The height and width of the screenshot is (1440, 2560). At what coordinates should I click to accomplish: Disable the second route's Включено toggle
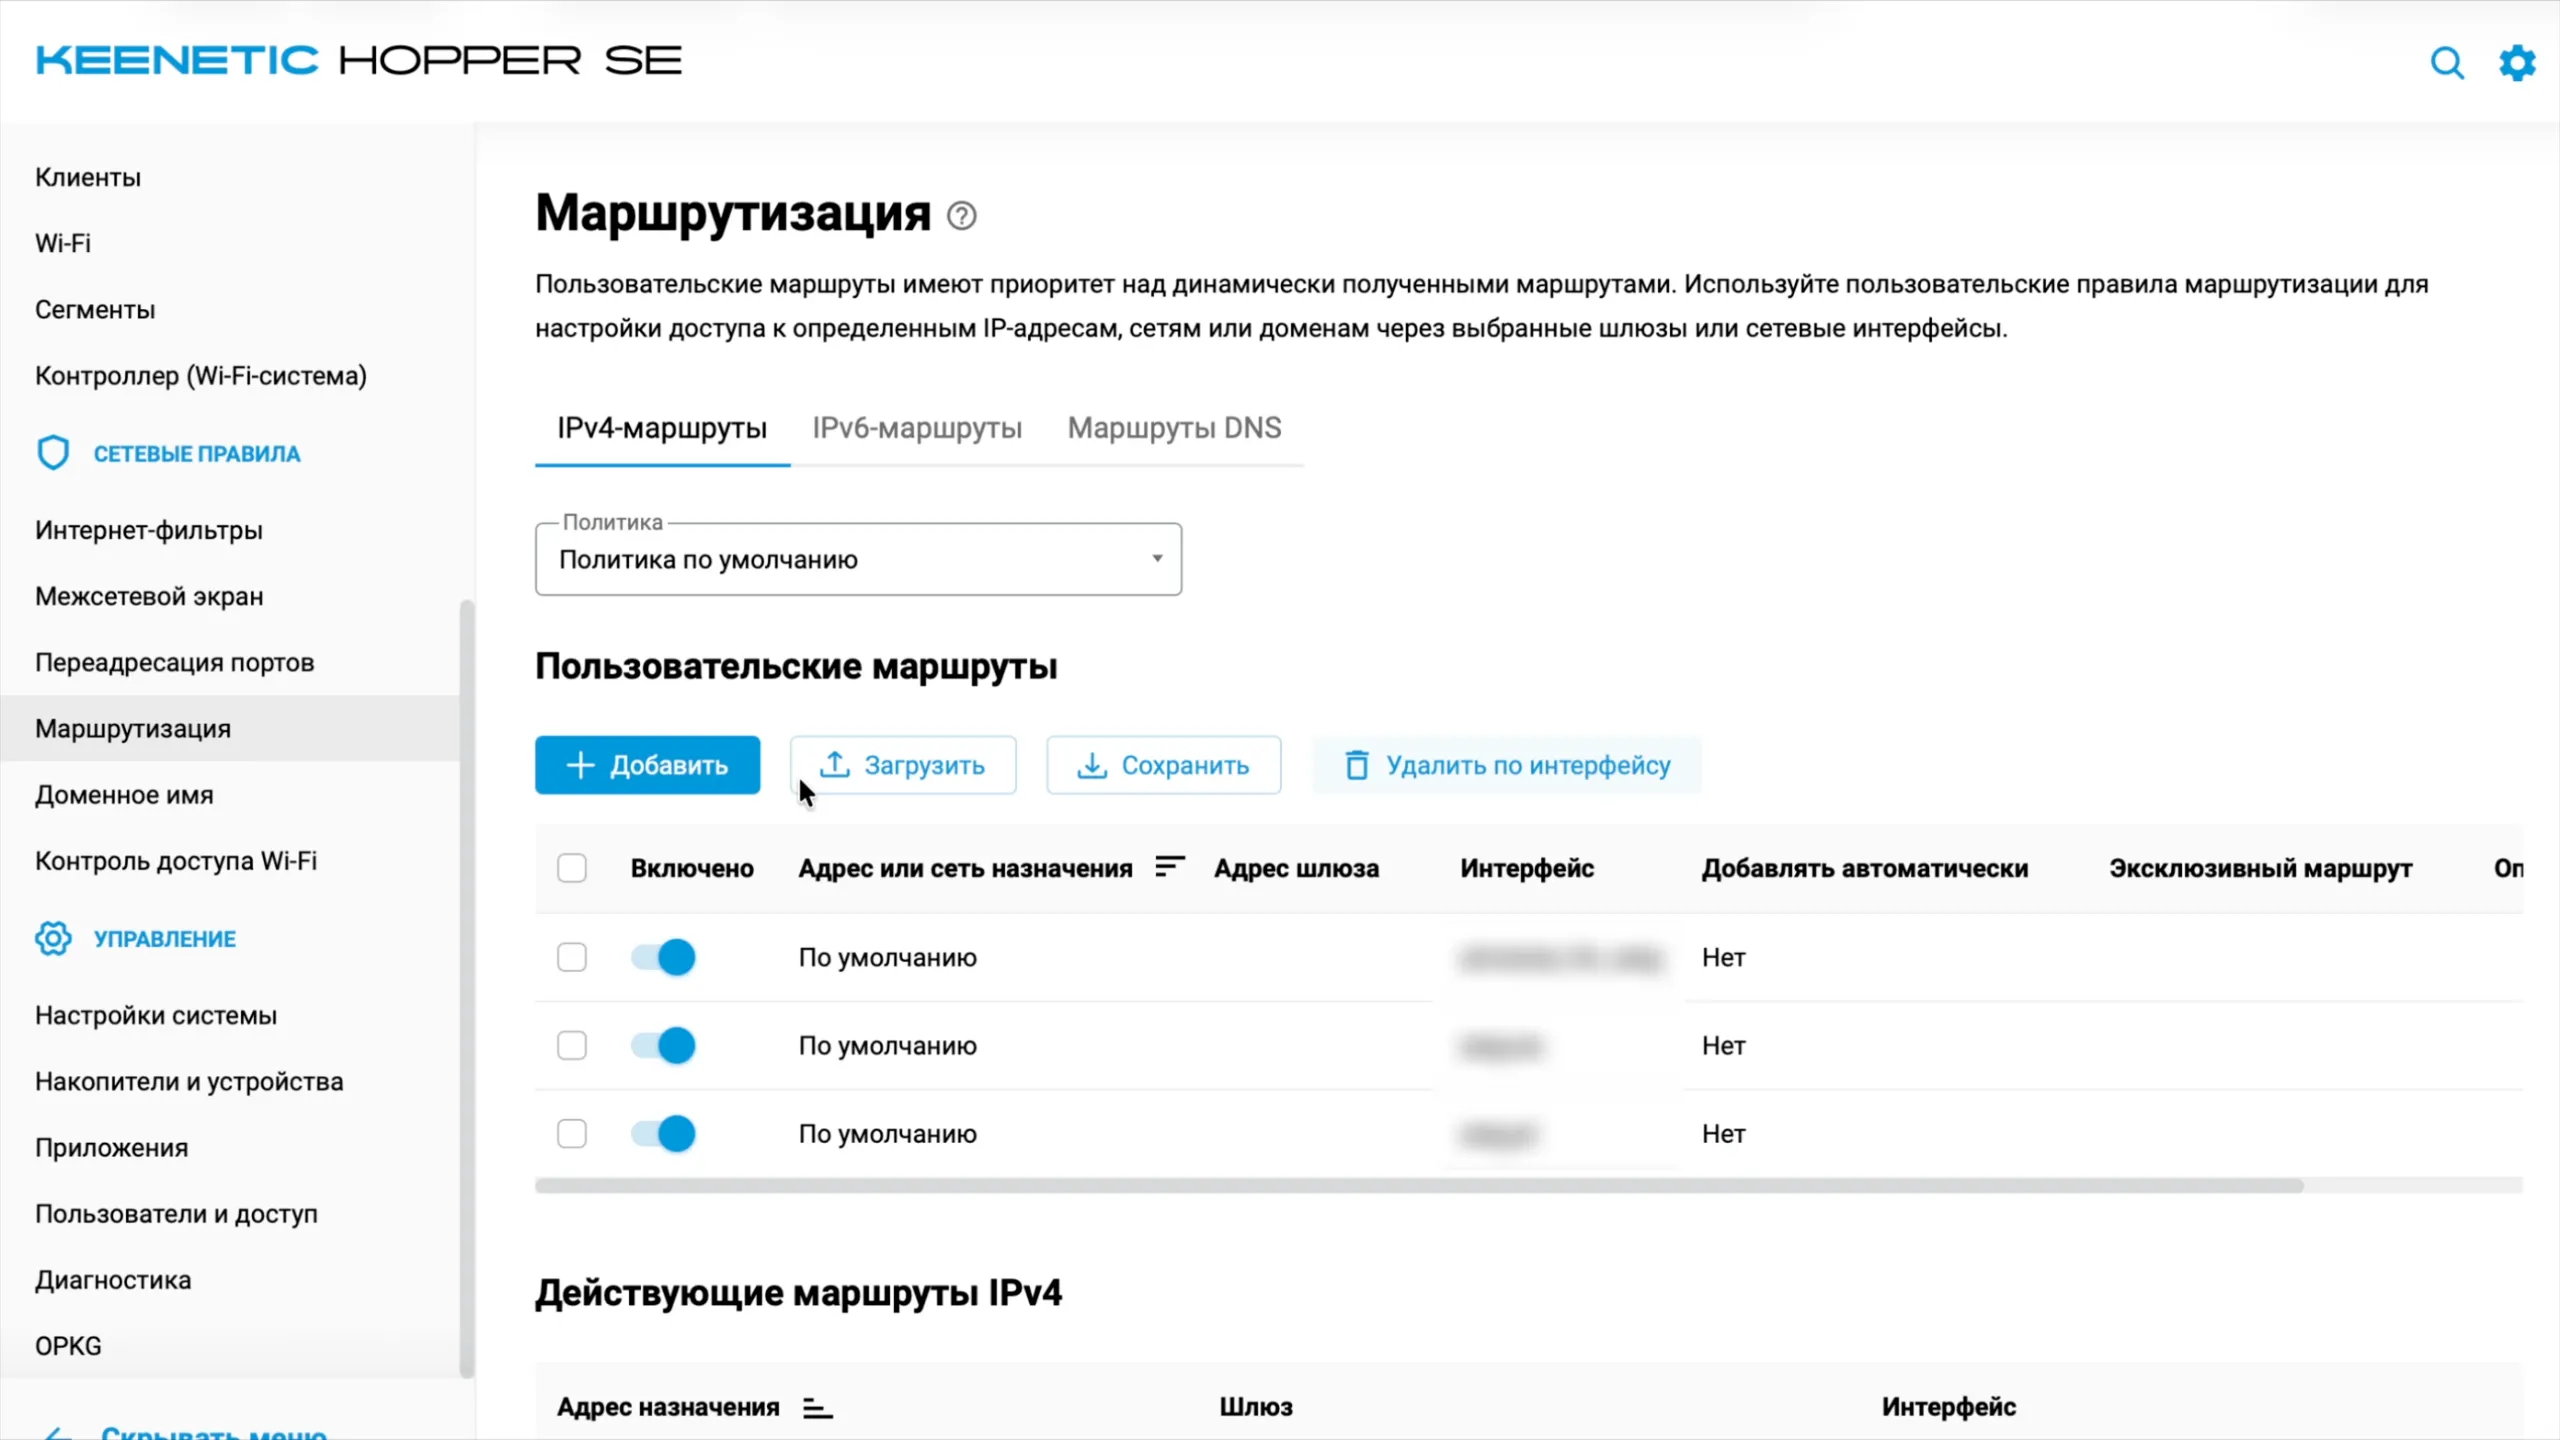[663, 1045]
